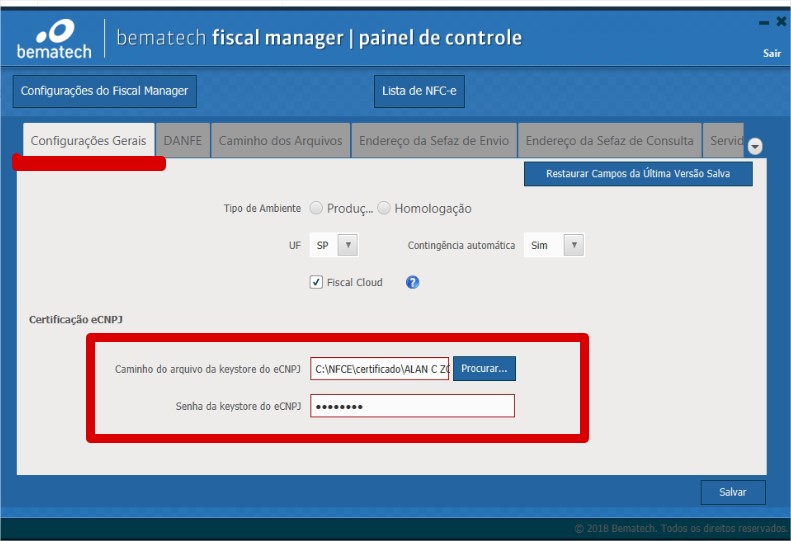Toggle the Fiscal Cloud checkbox
The width and height of the screenshot is (791, 541).
[316, 282]
